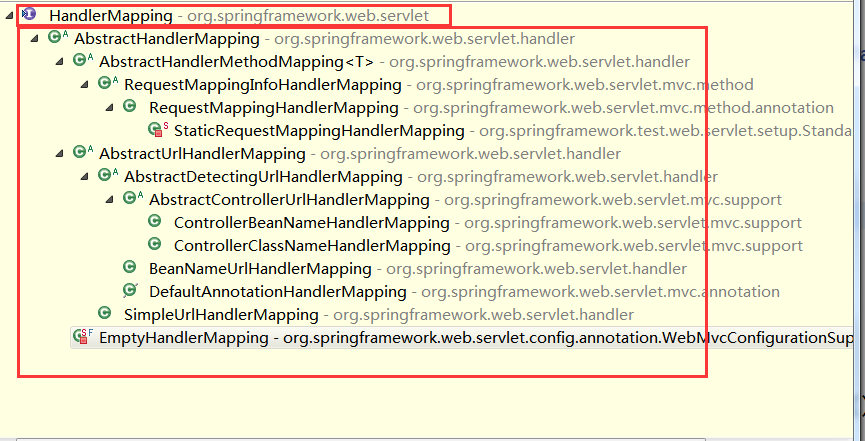Select the AbstractHandlerMapping row
The height and width of the screenshot is (441, 865).
324,39
